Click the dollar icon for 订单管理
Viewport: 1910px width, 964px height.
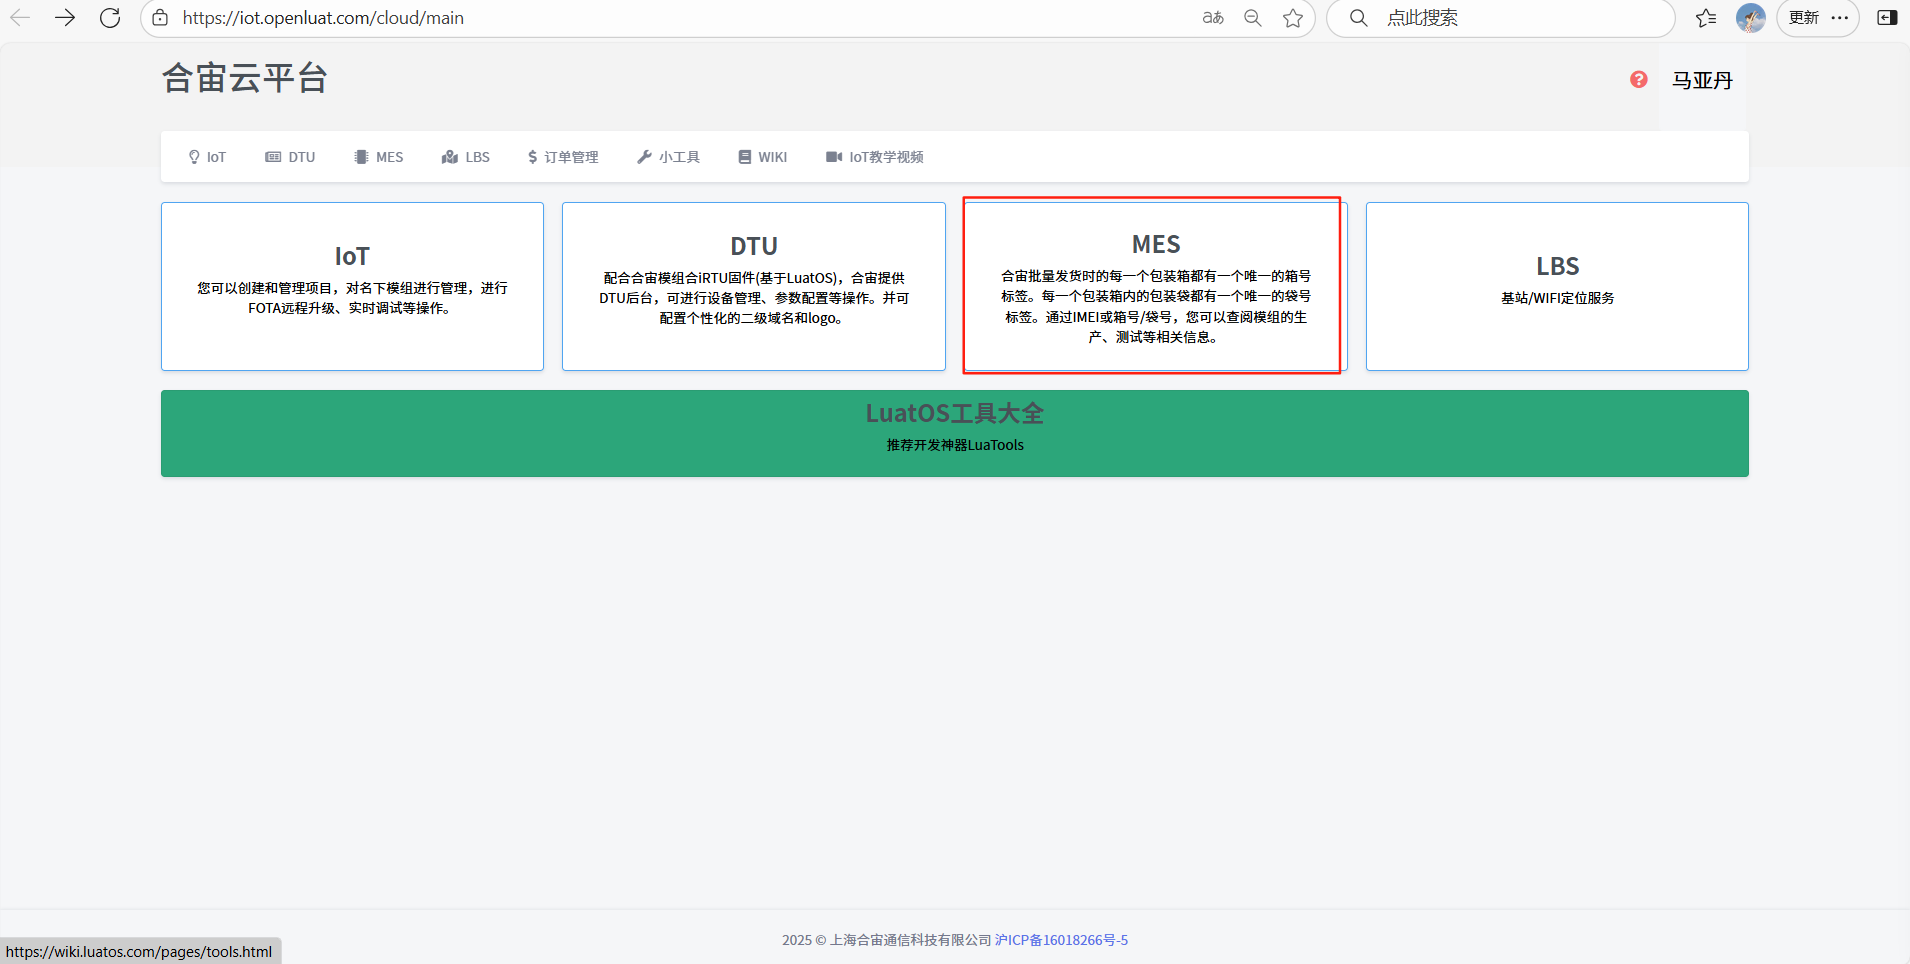532,157
